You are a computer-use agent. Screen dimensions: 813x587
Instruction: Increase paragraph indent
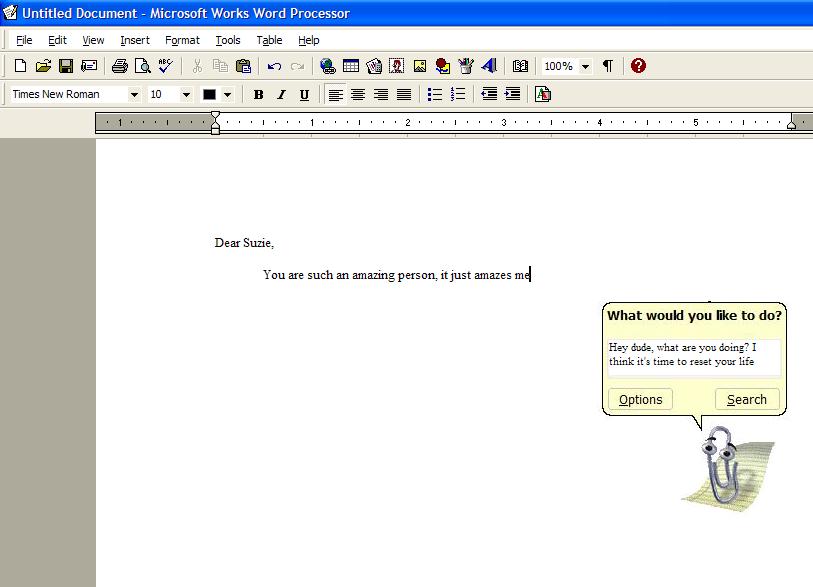click(512, 94)
